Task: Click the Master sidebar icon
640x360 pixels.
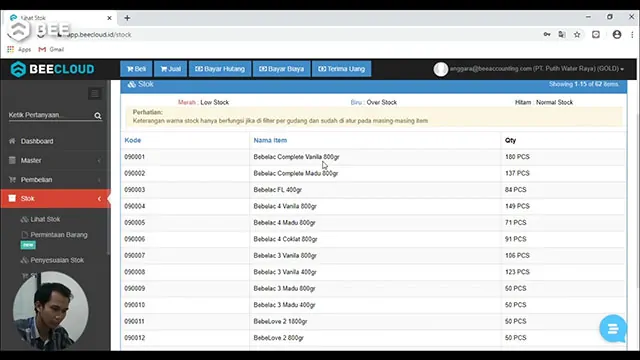Action: [12, 160]
